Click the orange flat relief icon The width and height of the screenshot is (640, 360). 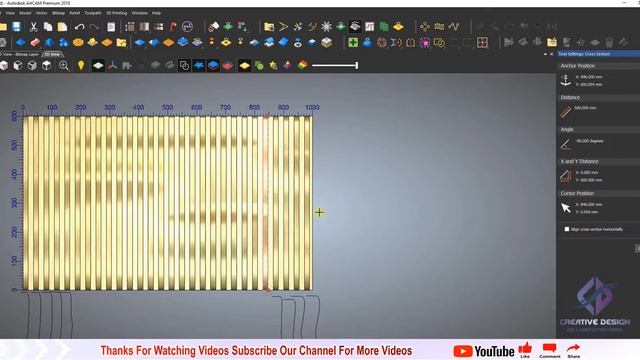[169, 42]
